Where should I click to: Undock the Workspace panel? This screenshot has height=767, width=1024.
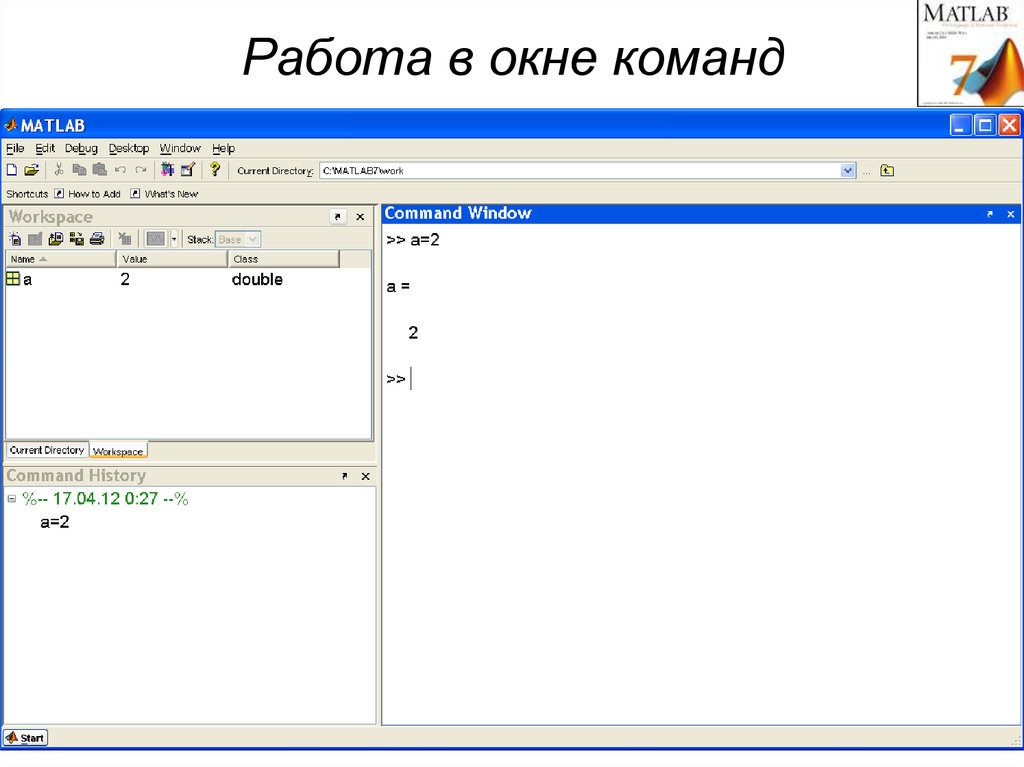point(338,217)
